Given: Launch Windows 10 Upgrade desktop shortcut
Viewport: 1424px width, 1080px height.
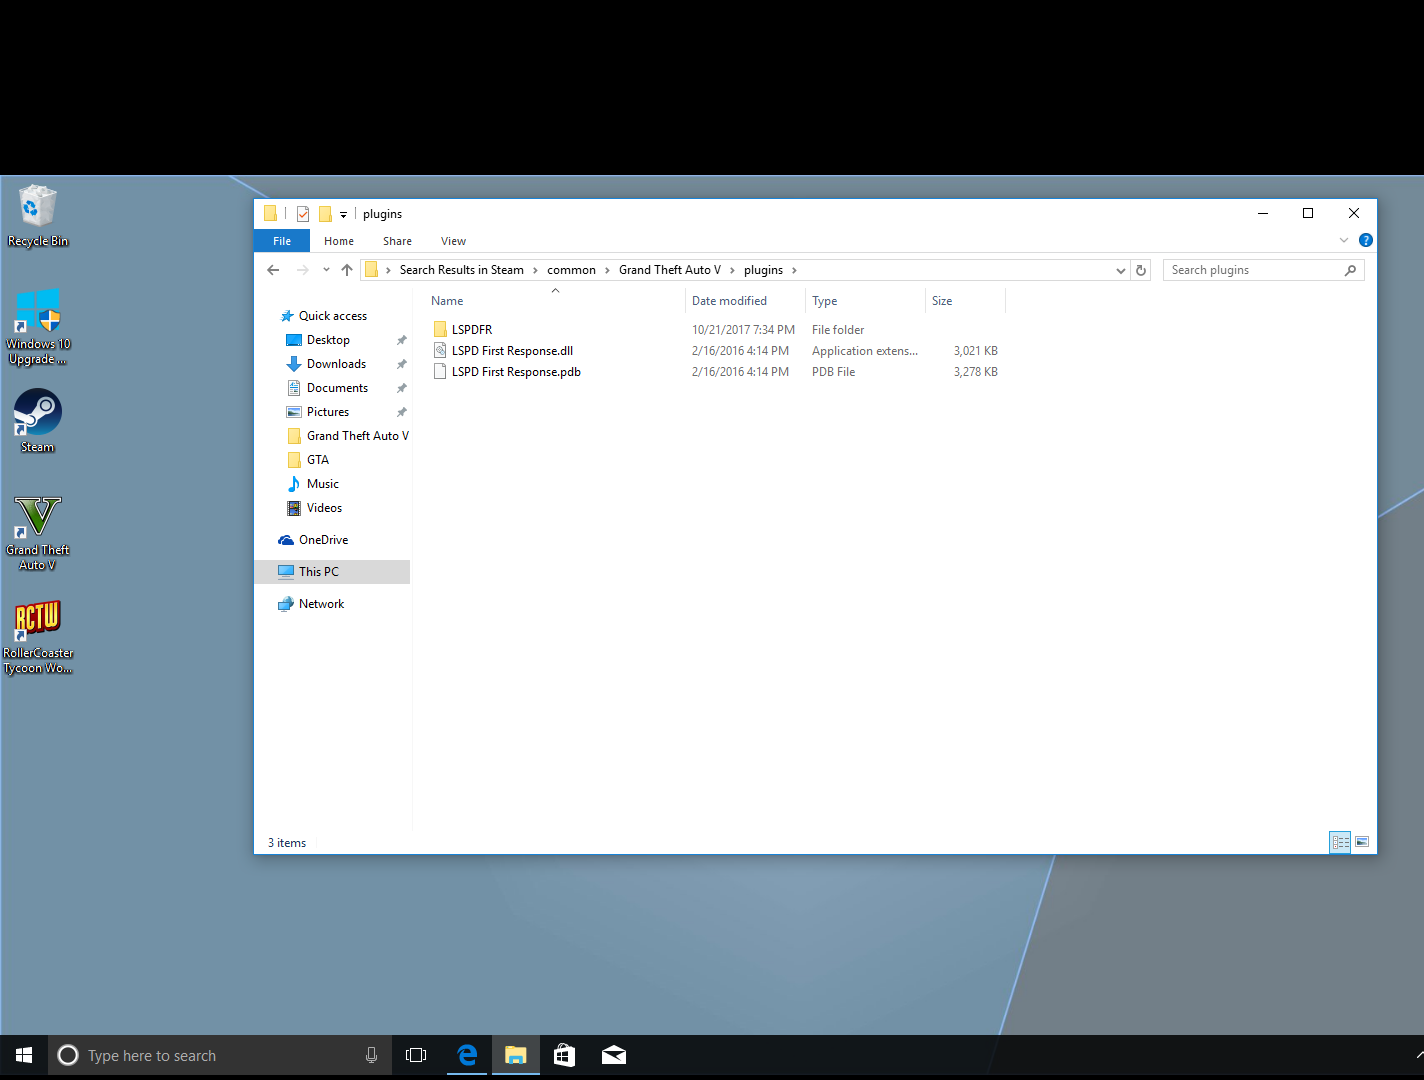Looking at the screenshot, I should click(38, 327).
